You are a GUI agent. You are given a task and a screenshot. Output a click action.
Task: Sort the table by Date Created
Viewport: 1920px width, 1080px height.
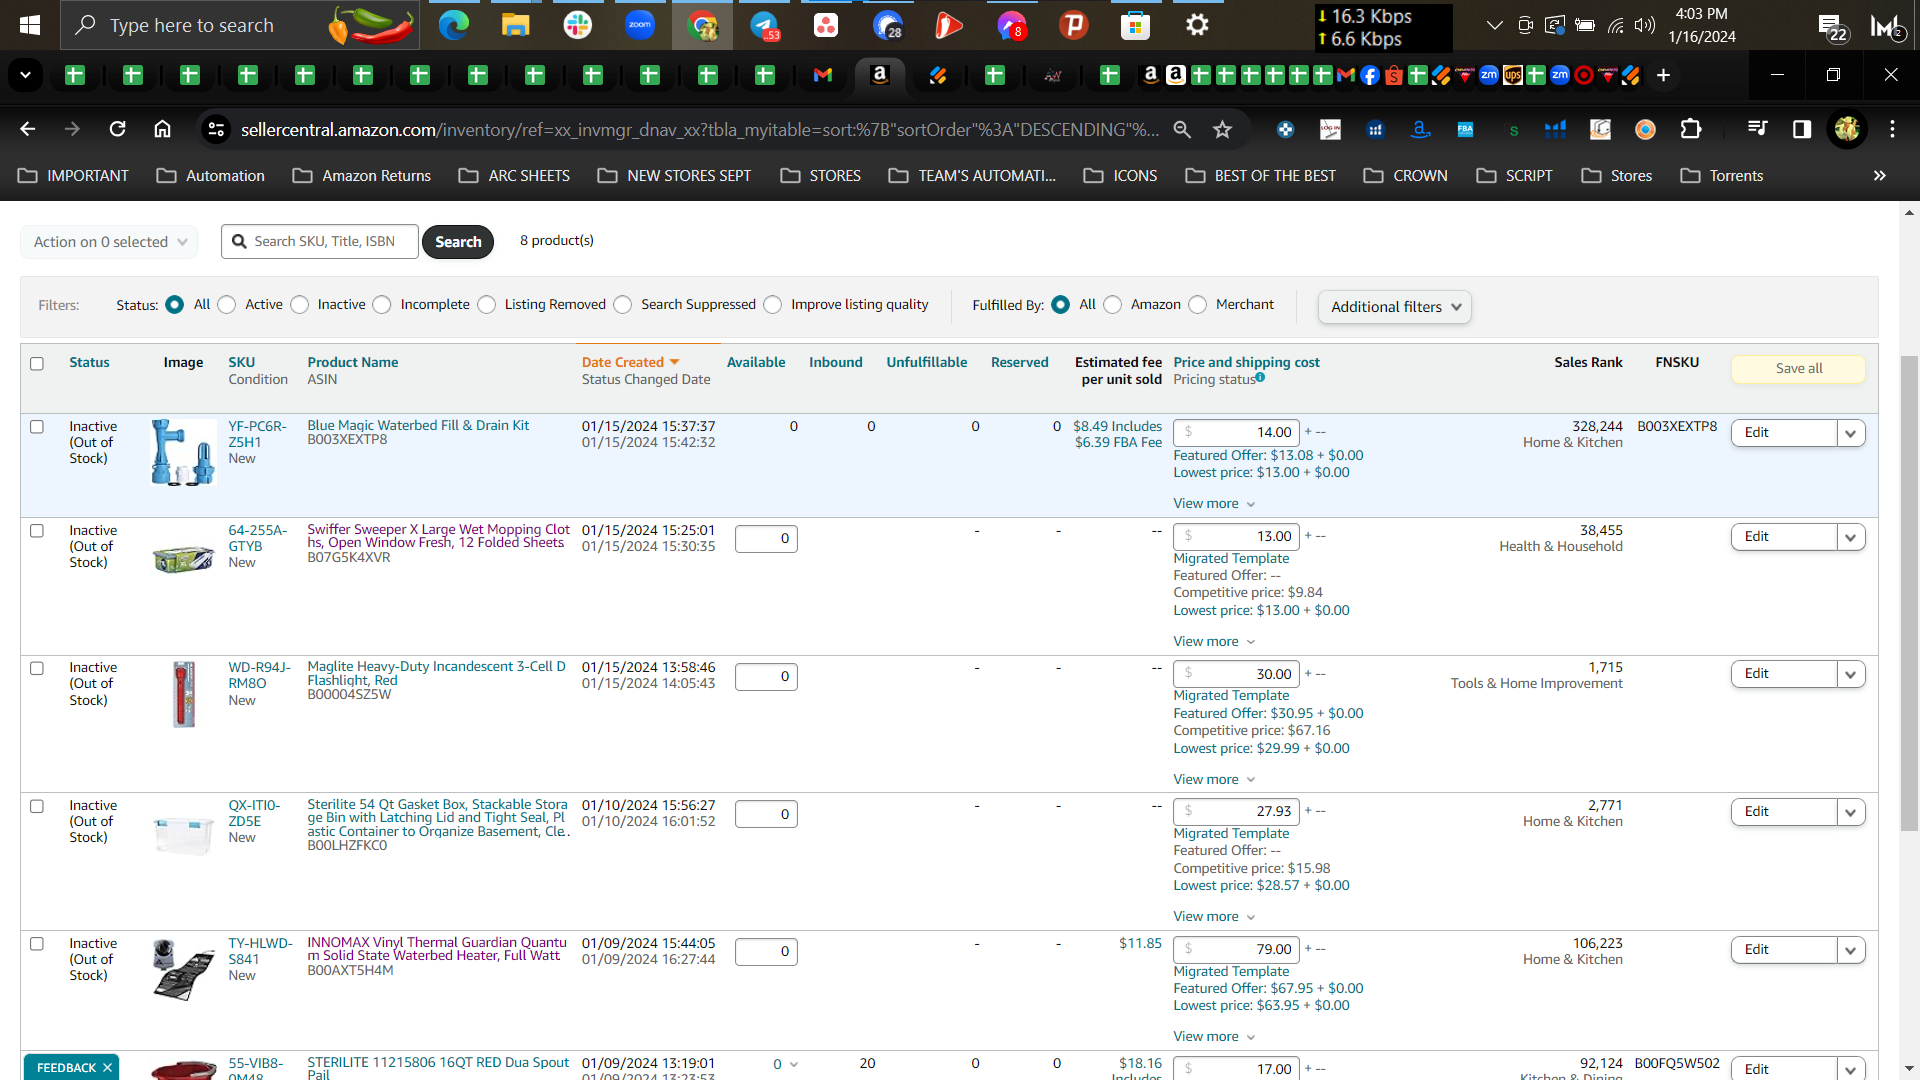[x=630, y=362]
